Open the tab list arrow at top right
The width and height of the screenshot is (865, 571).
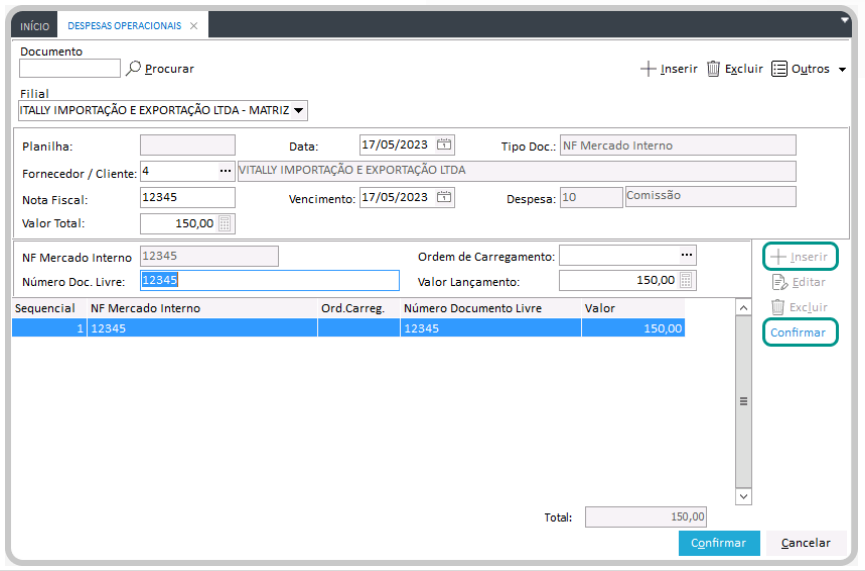point(844,18)
